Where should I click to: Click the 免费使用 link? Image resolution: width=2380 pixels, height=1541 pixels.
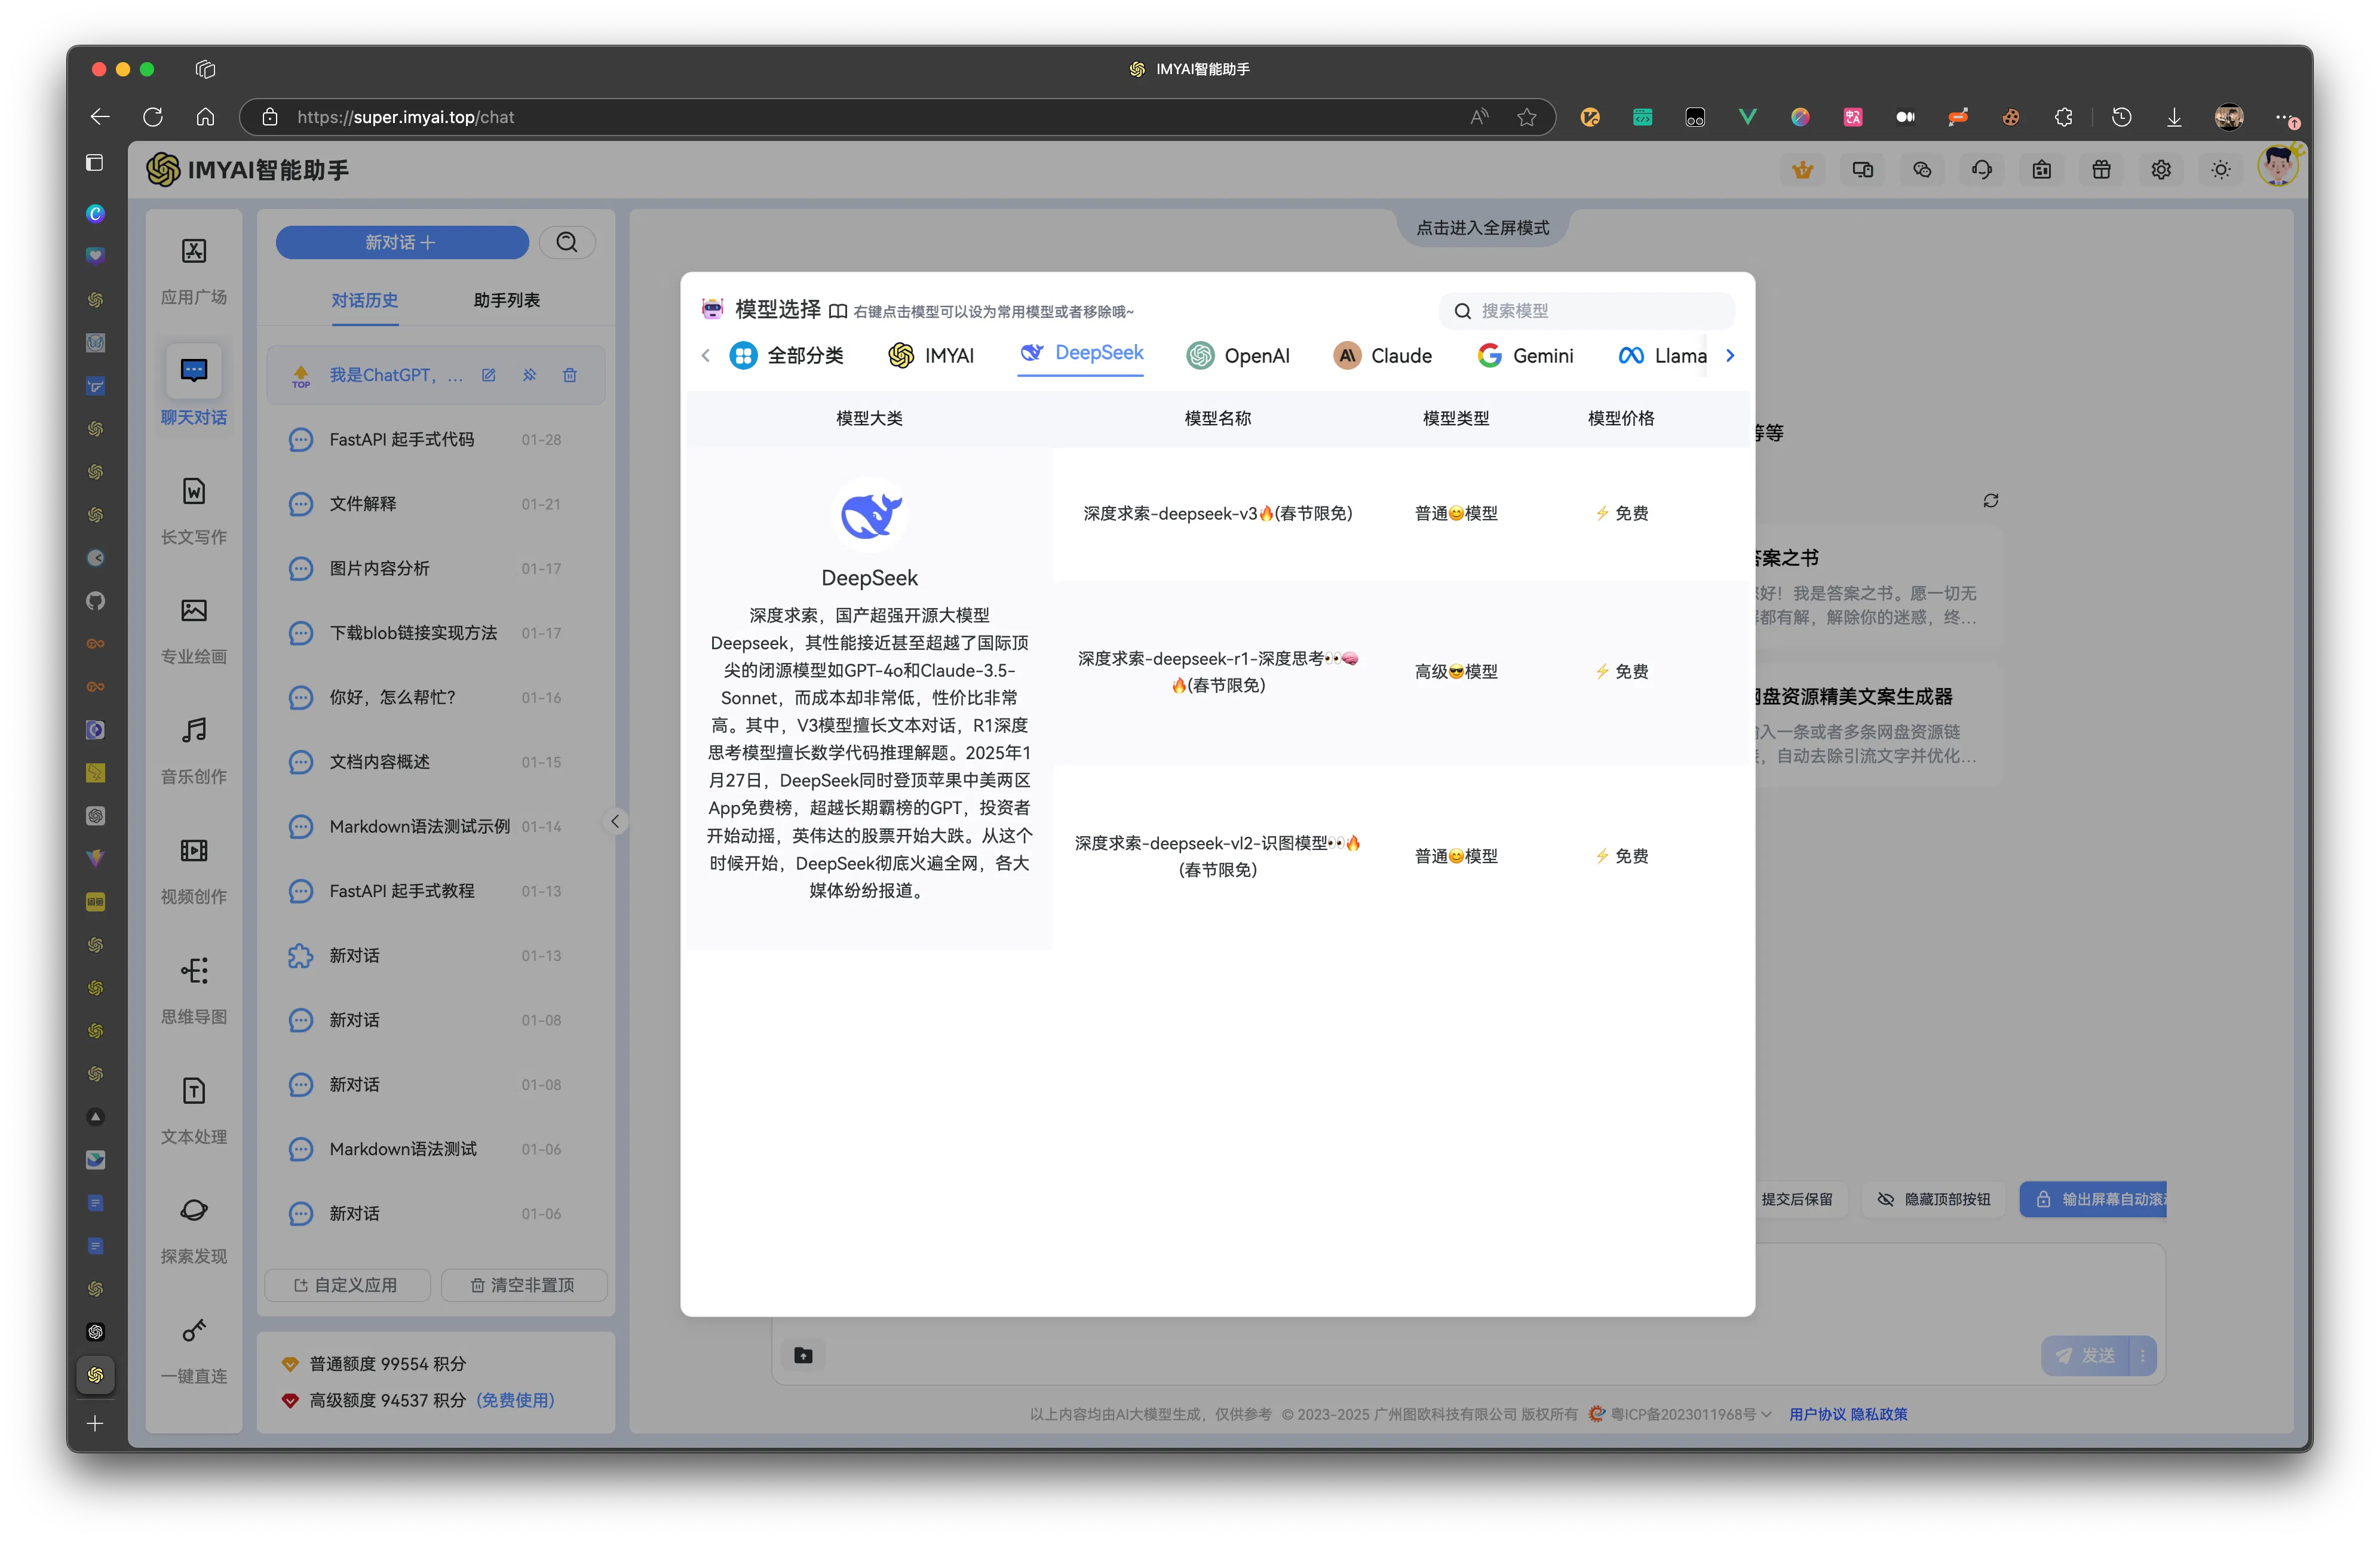pos(515,1400)
